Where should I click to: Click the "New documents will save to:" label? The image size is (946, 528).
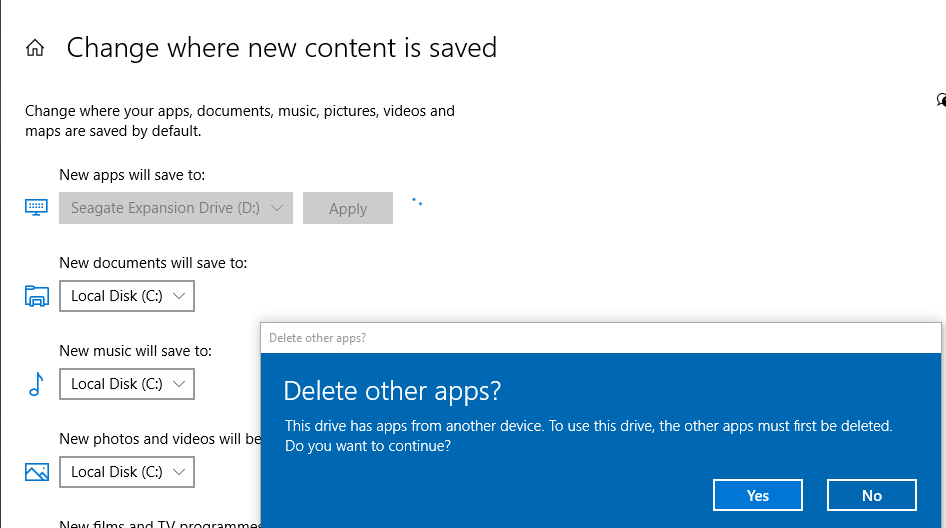(x=153, y=263)
